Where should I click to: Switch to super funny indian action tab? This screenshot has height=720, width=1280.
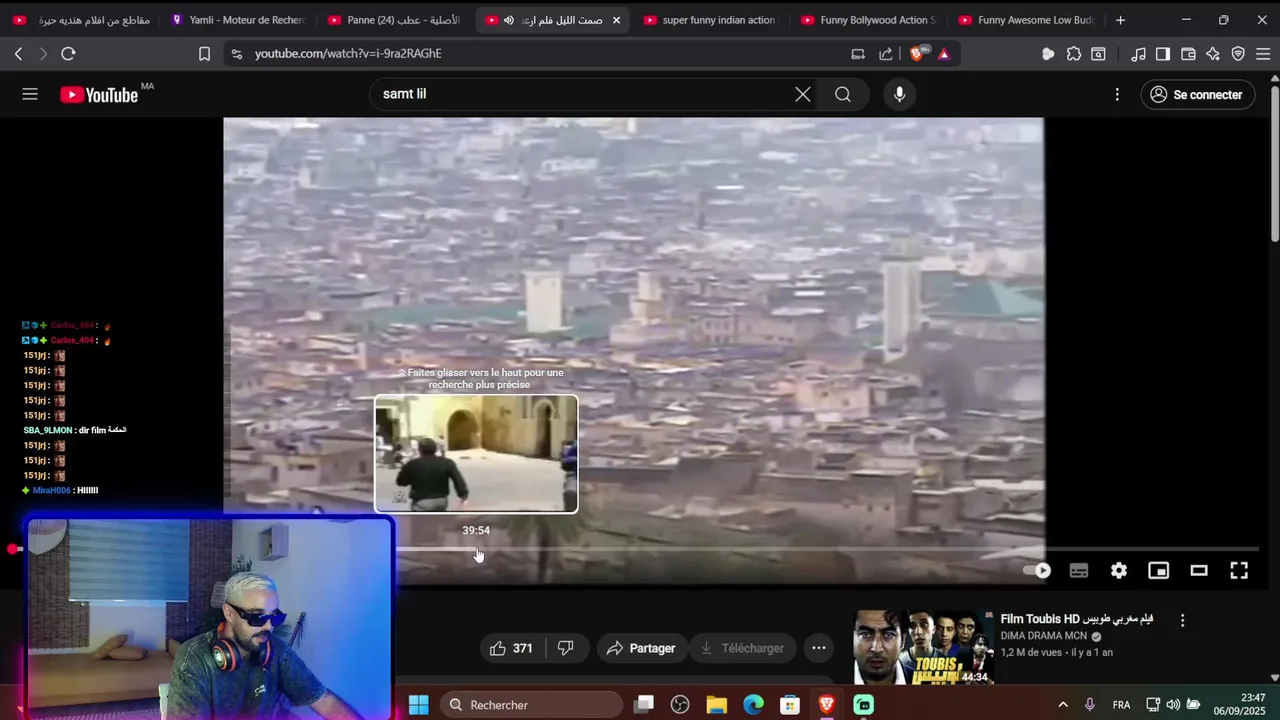click(710, 20)
